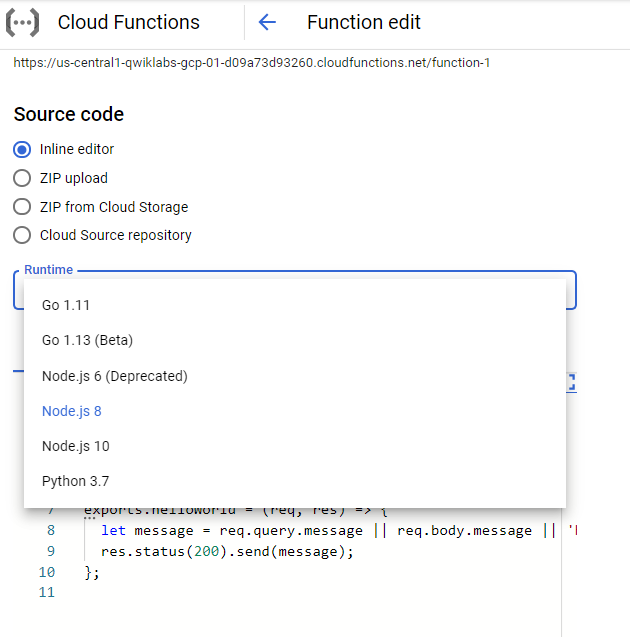Select the ZIP upload radio button
Screen dimensions: 630x637
tap(22, 178)
